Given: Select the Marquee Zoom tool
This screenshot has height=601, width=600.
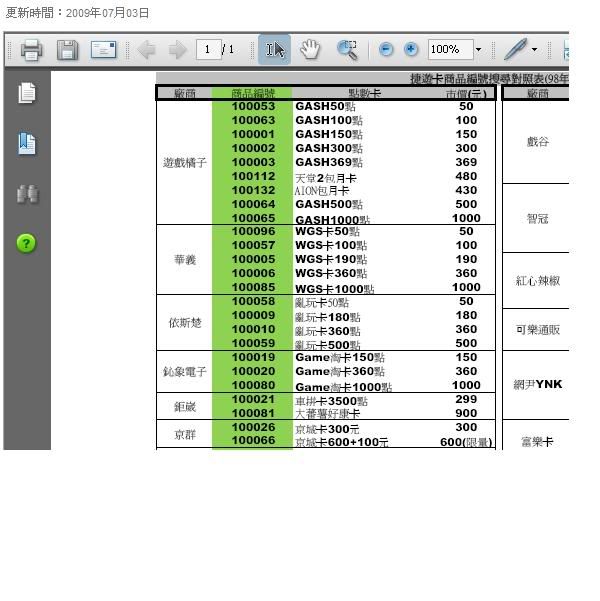Looking at the screenshot, I should pos(347,49).
